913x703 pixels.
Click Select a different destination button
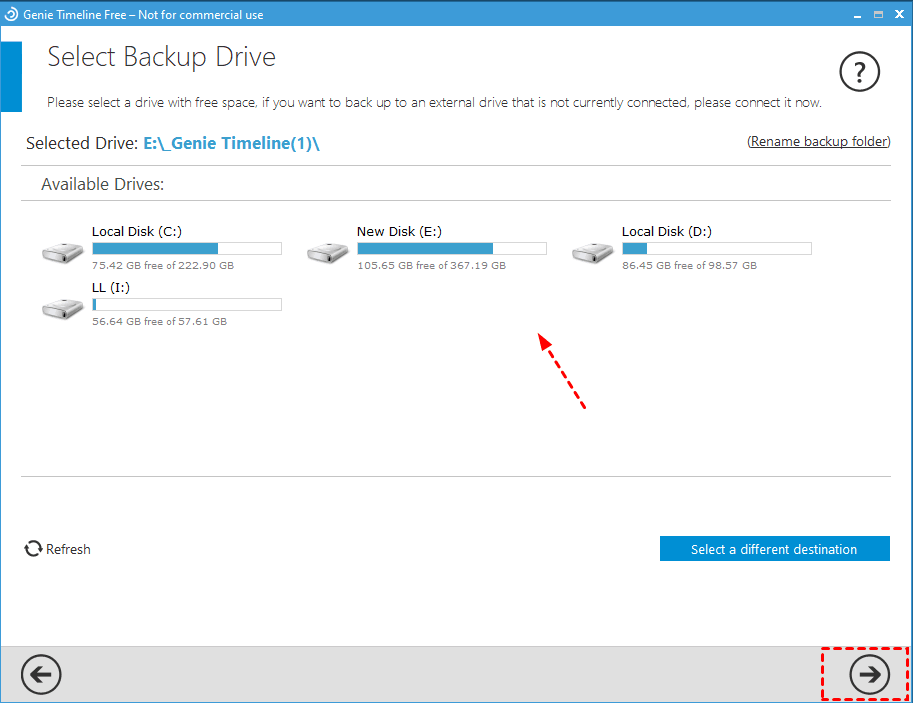pyautogui.click(x=774, y=549)
